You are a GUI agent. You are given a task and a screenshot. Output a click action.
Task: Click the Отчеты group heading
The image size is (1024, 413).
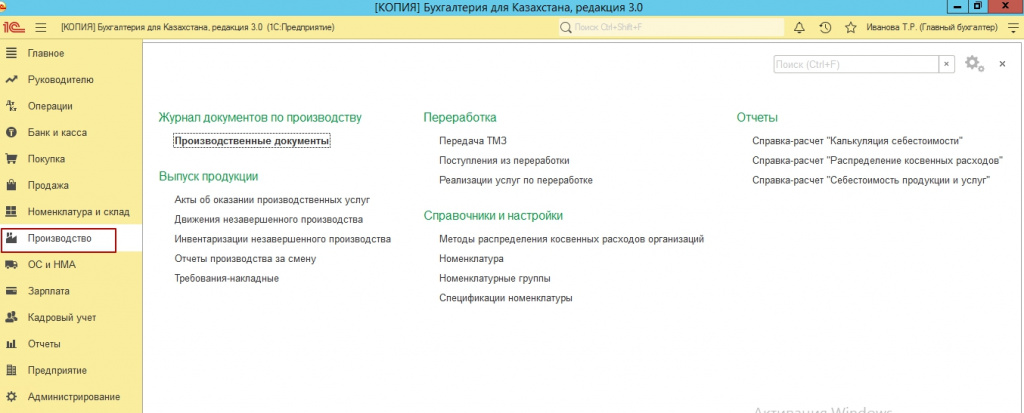(757, 118)
